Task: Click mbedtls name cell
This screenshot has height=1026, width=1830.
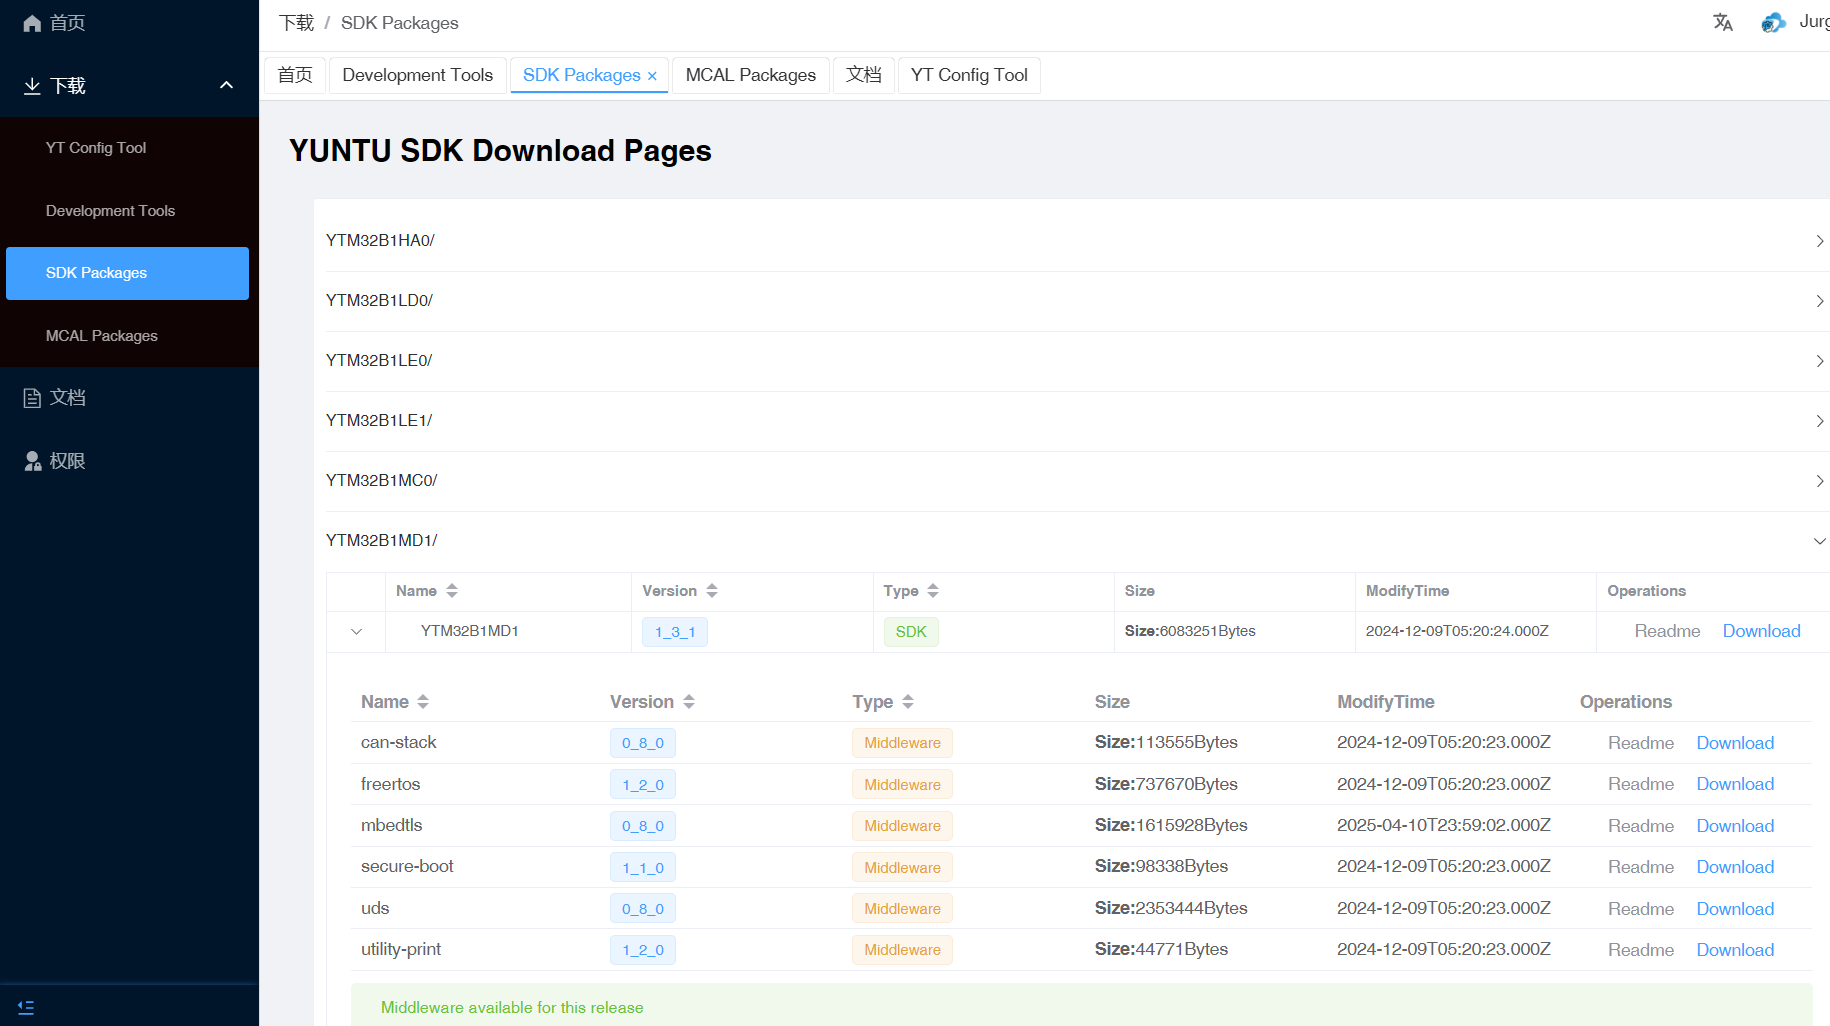Action: point(392,825)
